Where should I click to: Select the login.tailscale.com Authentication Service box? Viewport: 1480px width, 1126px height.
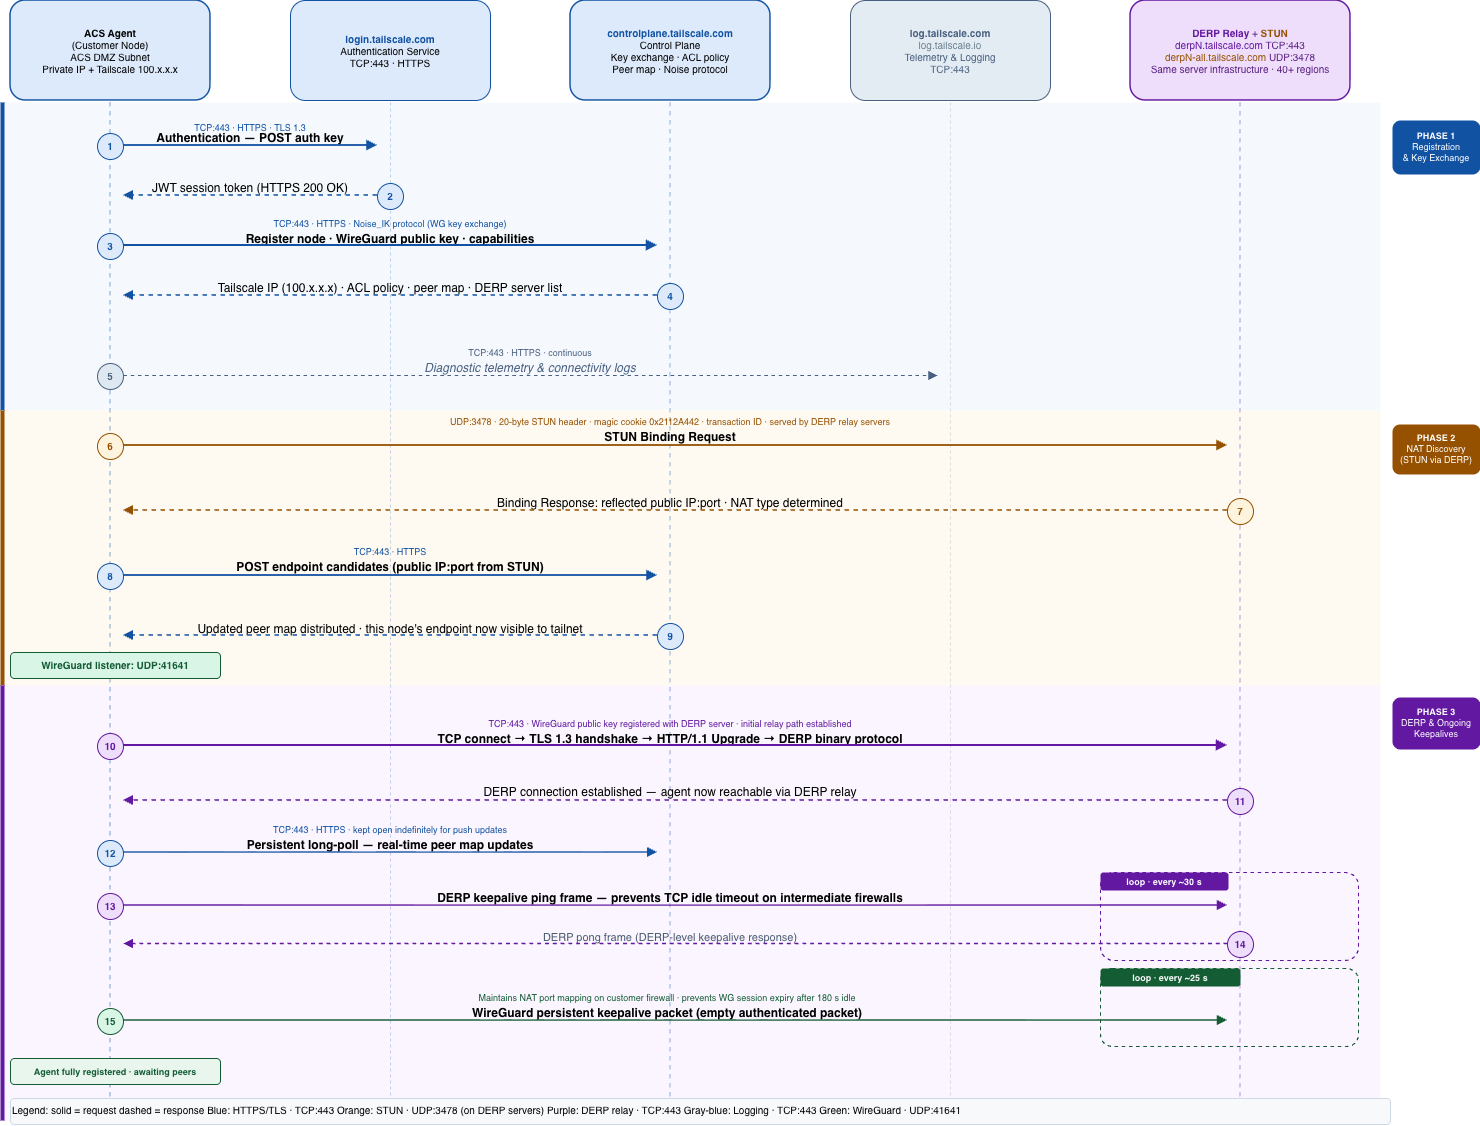point(390,50)
